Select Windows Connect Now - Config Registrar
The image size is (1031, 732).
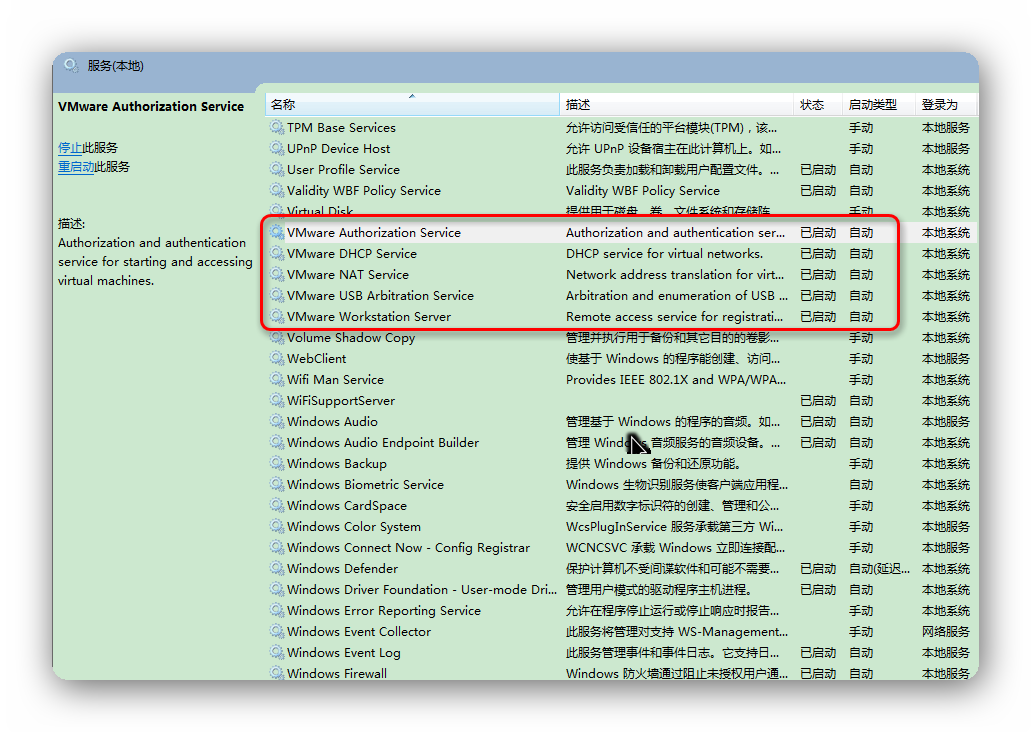[408, 548]
